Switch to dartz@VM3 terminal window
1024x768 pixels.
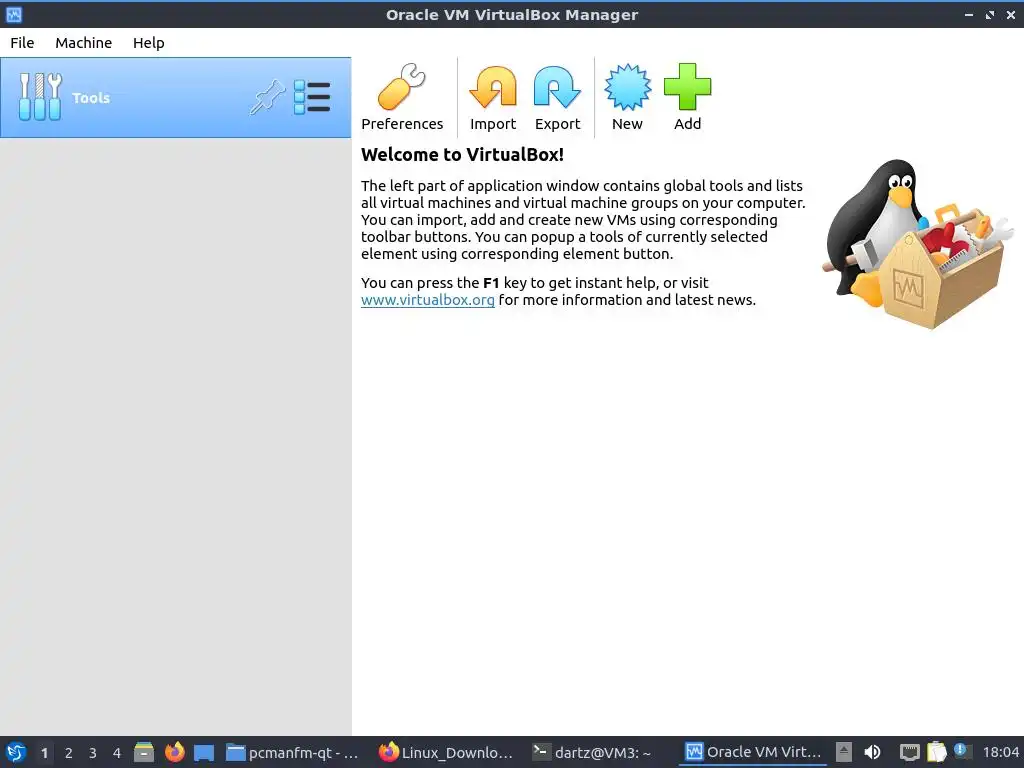click(x=592, y=752)
